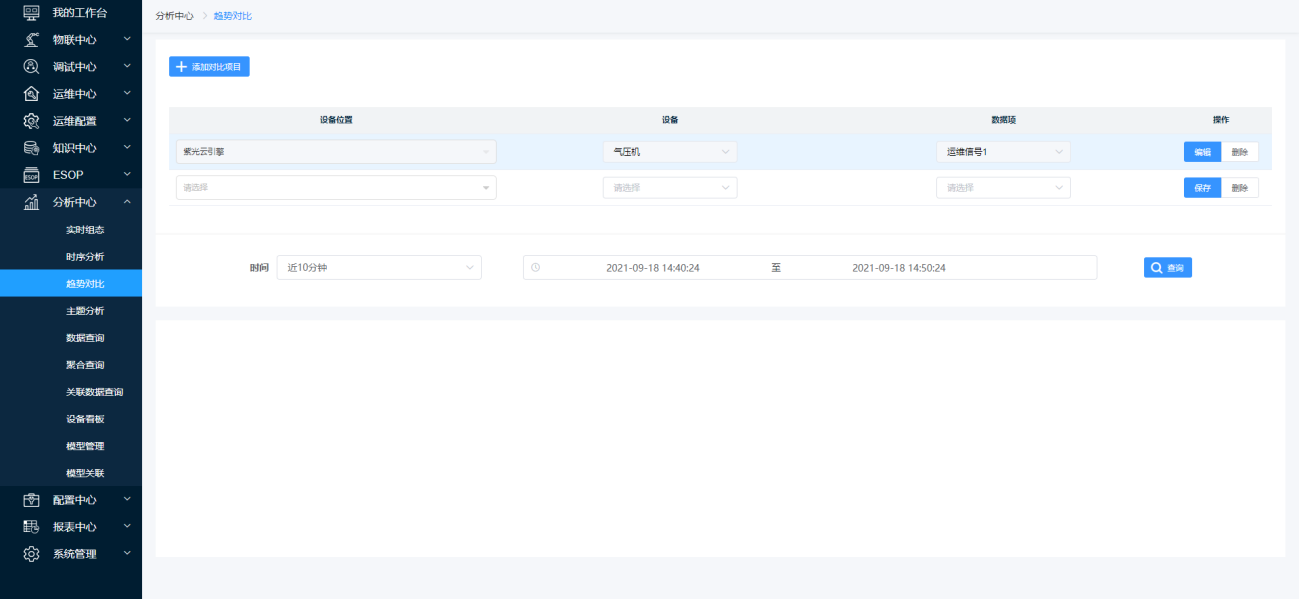The height and width of the screenshot is (599, 1299).
Task: Click the ESOP sidebar icon
Action: pos(31,175)
